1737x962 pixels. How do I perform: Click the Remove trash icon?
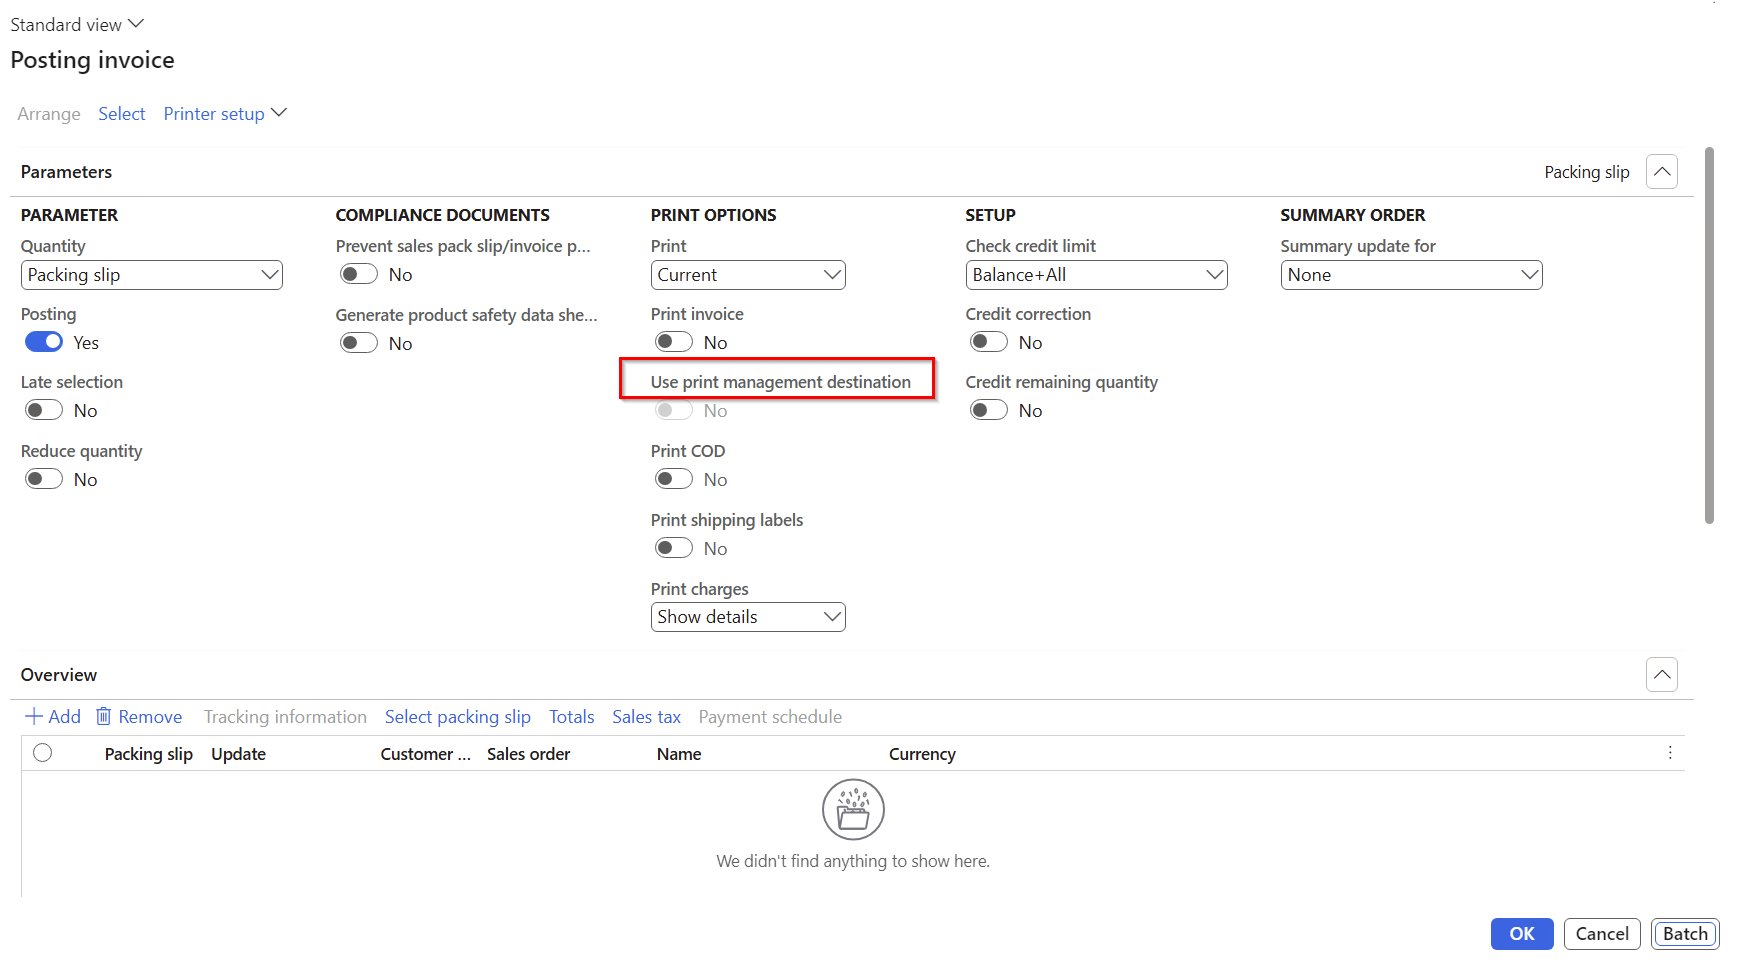pyautogui.click(x=103, y=717)
